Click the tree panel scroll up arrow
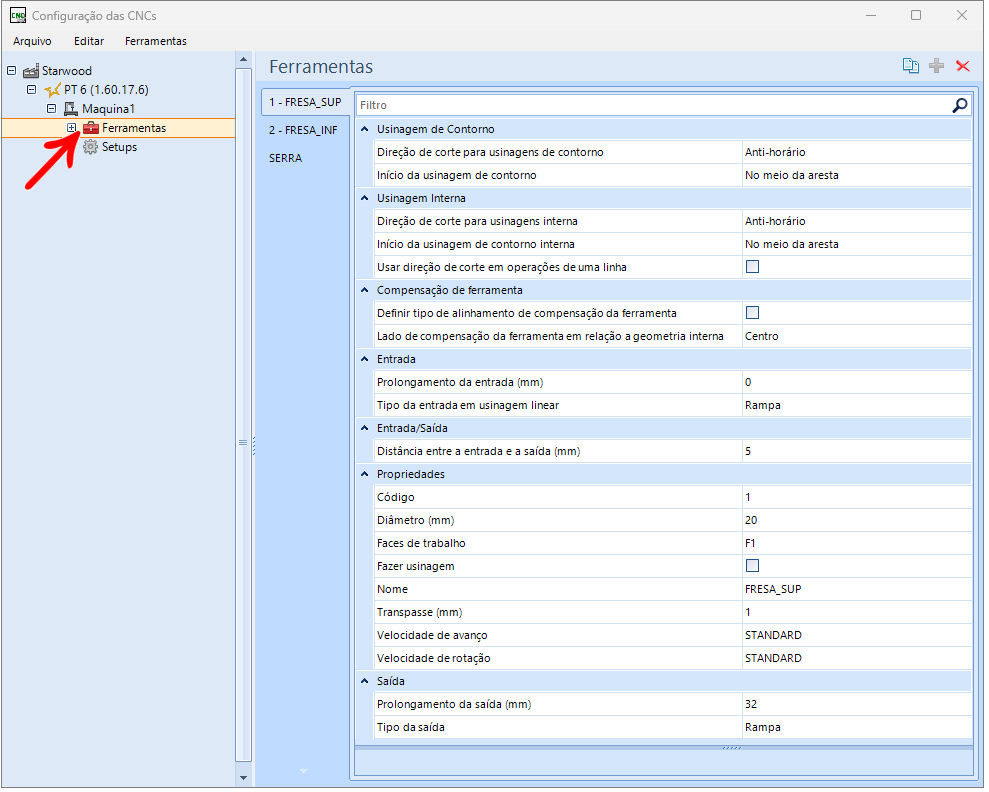The width and height of the screenshot is (989, 792). 245,60
